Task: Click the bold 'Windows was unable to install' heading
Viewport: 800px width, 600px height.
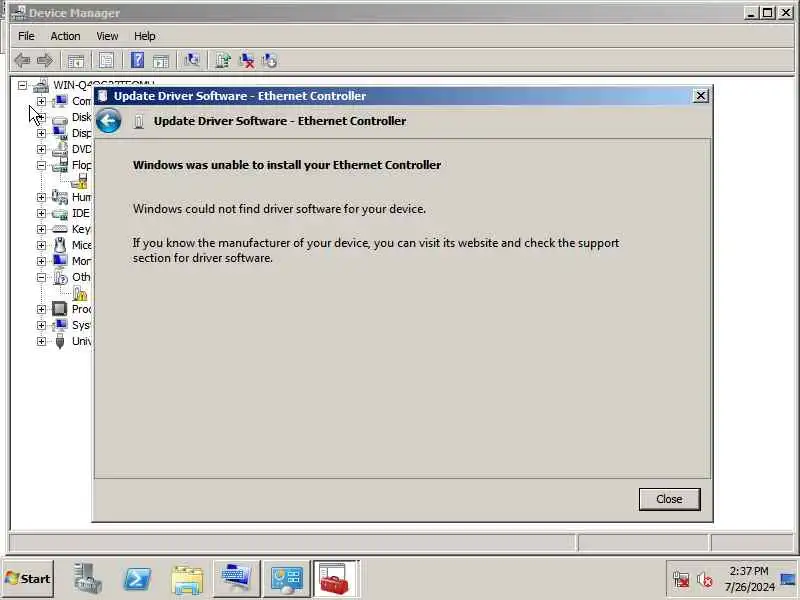Action: pos(287,165)
